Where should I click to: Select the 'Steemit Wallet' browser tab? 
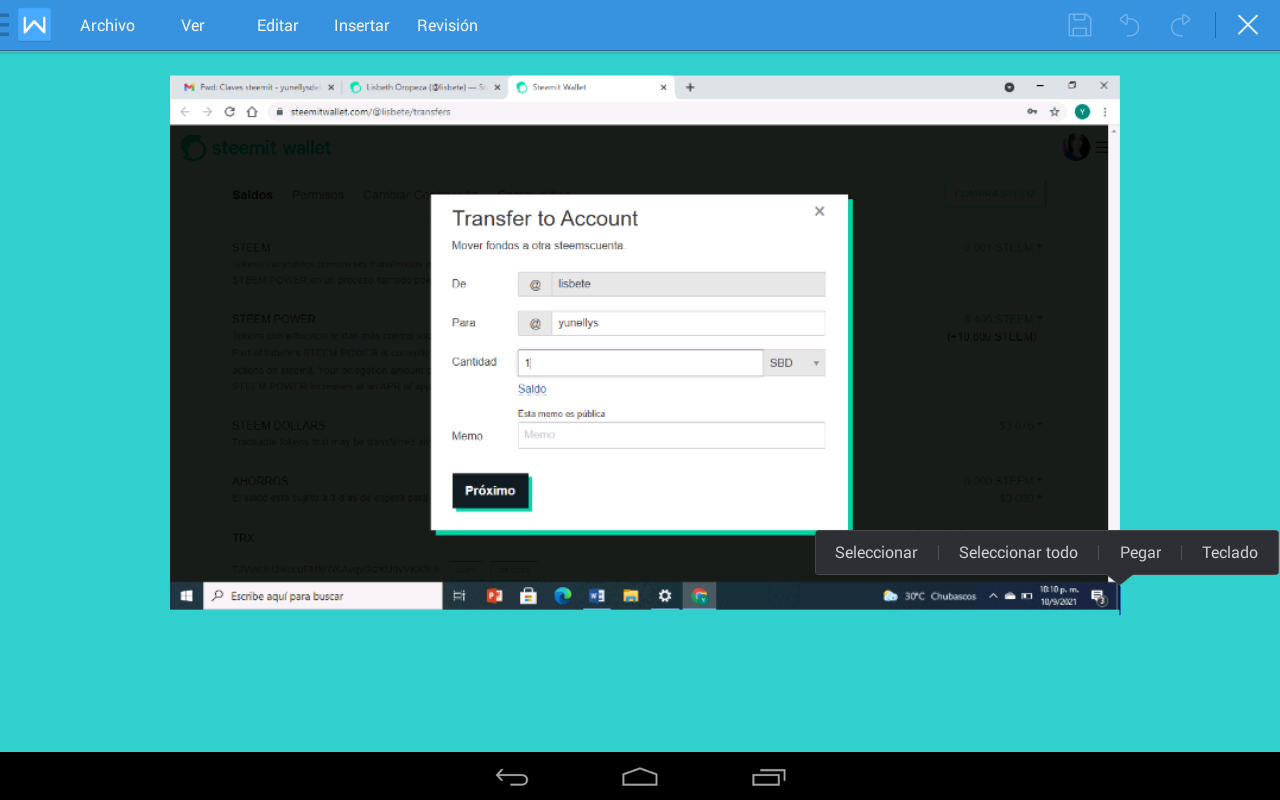point(590,87)
